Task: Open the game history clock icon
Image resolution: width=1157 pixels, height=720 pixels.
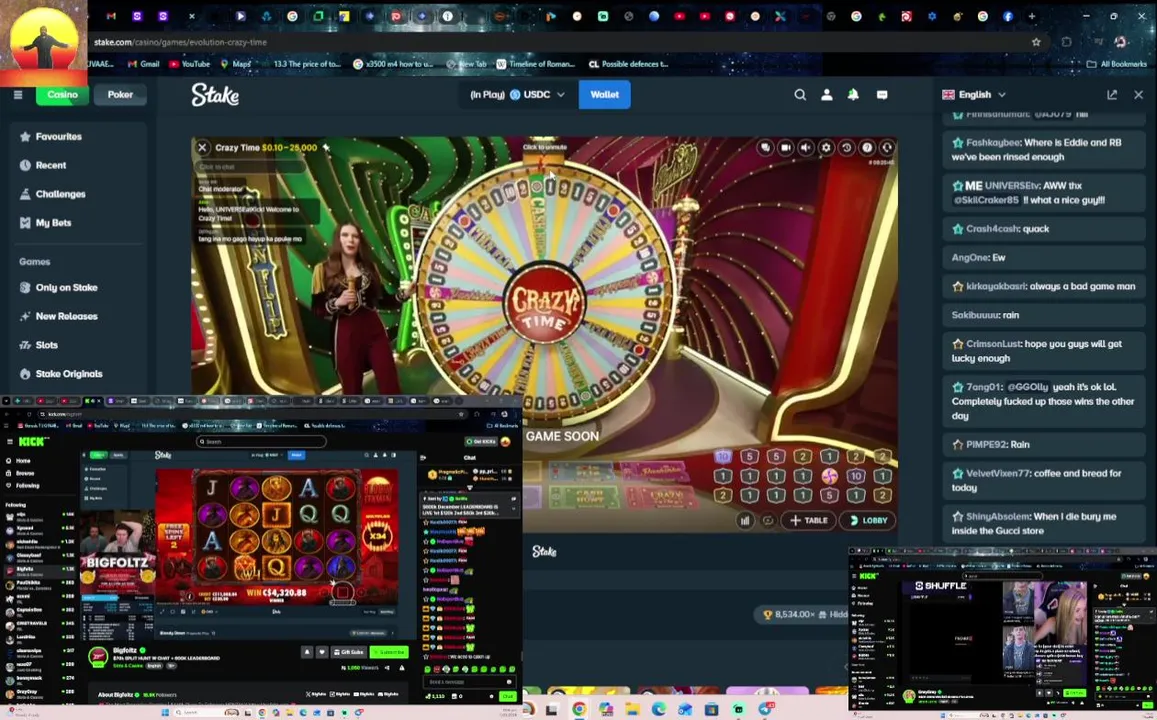Action: tap(846, 148)
